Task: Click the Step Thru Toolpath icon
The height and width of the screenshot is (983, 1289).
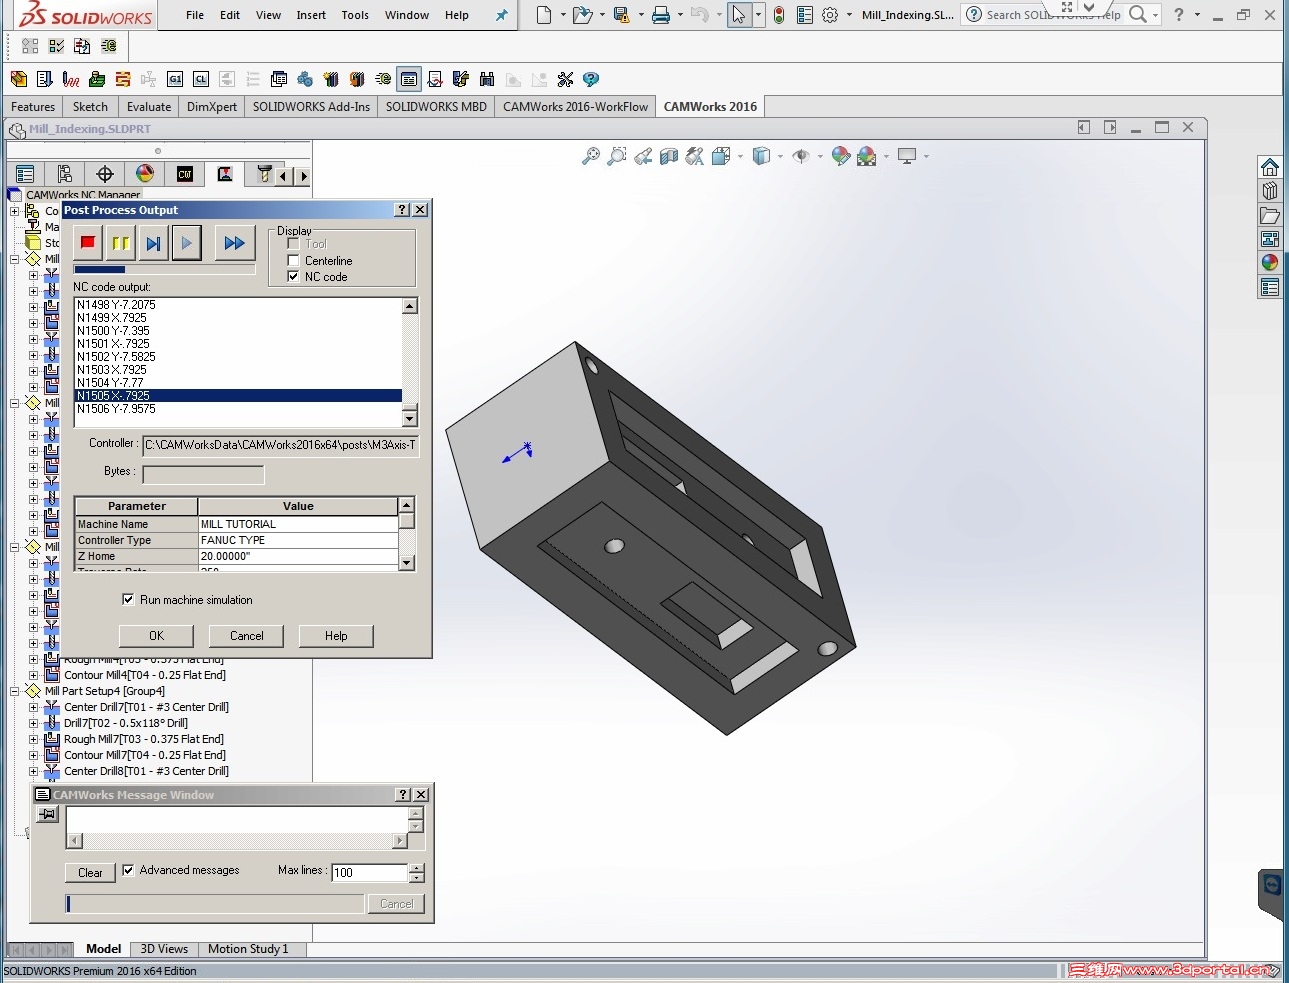Action: pos(123,79)
